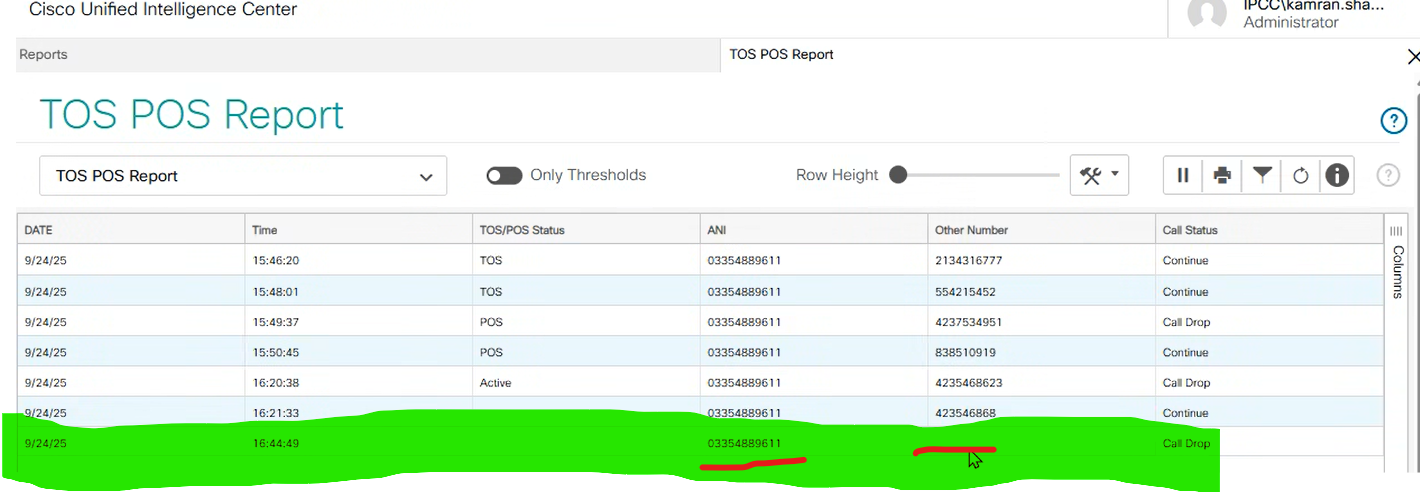Click the blue help question mark
This screenshot has height=492, width=1420.
click(x=1393, y=121)
